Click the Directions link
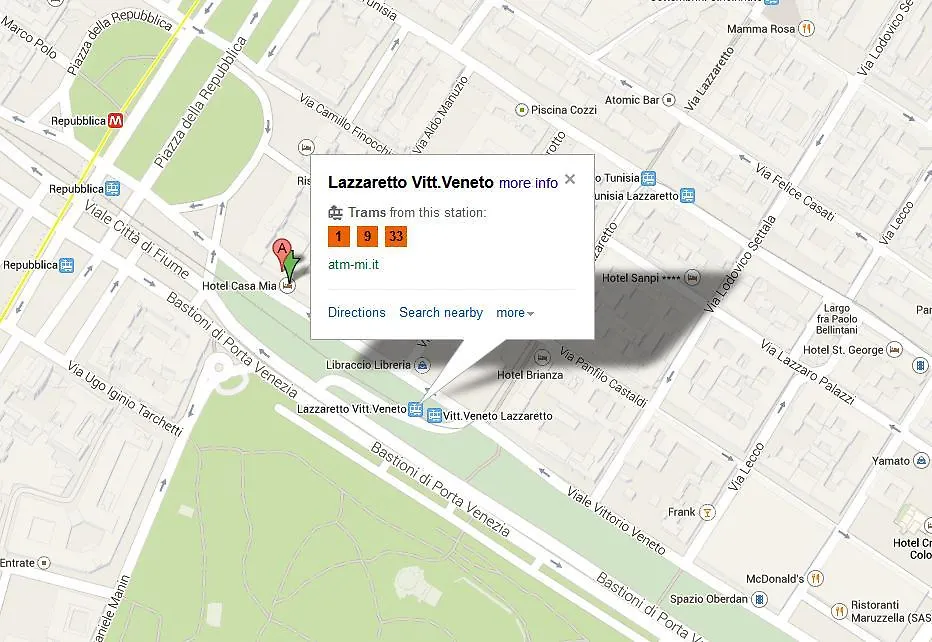Viewport: 932px width, 642px height. pyautogui.click(x=357, y=313)
